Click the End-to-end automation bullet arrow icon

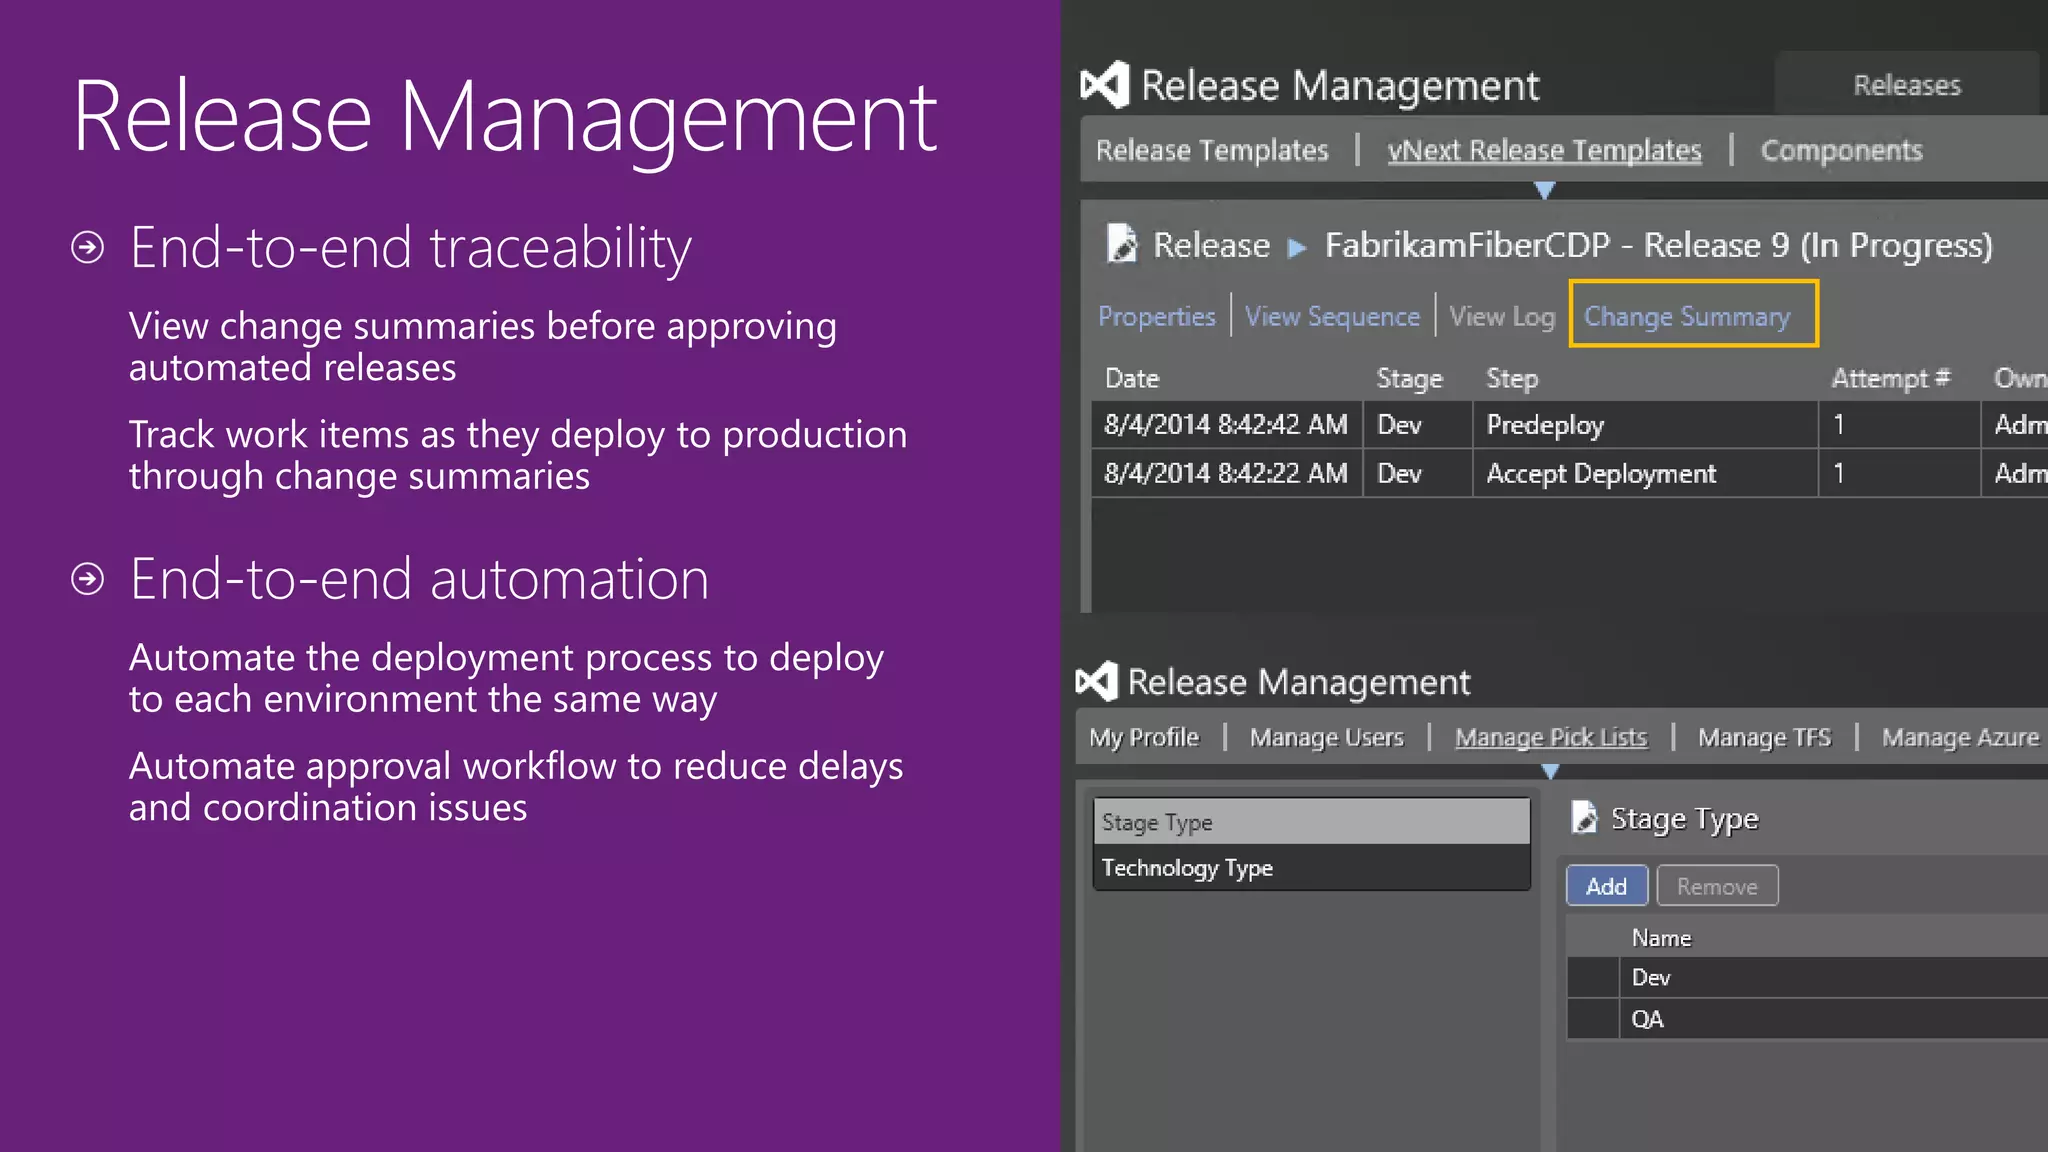coord(88,578)
